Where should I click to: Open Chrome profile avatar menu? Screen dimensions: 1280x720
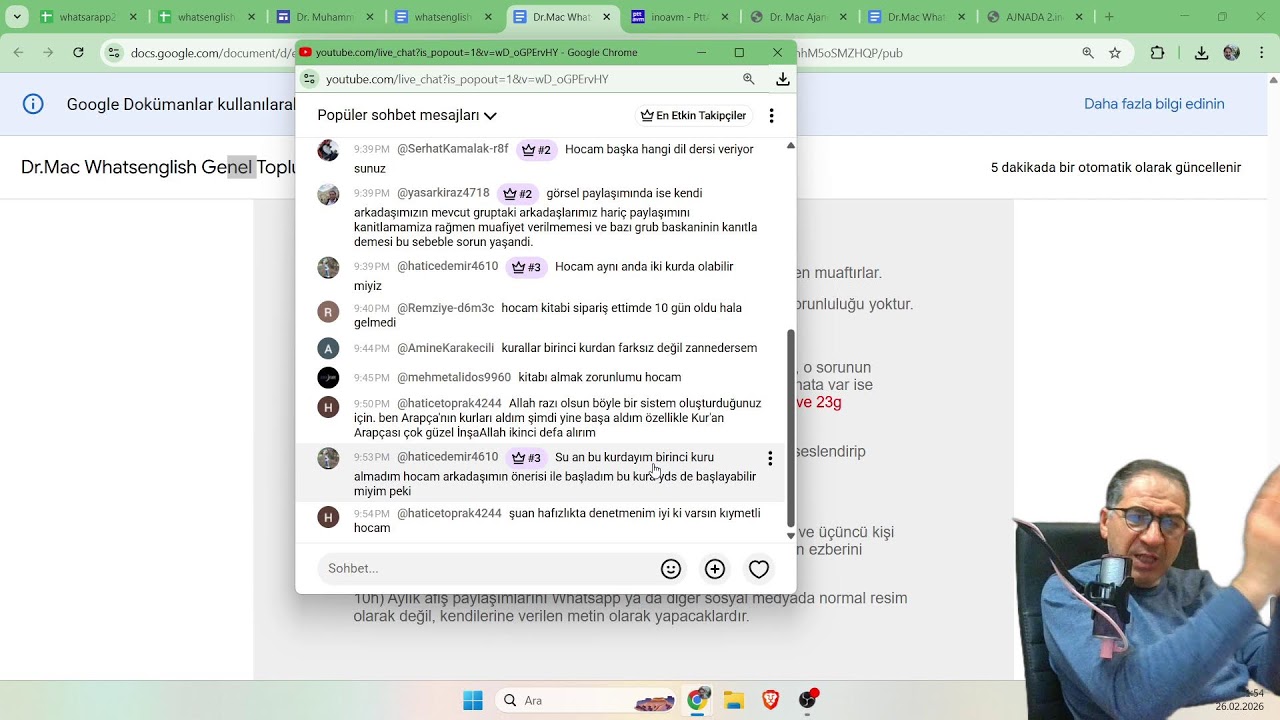pos(1232,53)
